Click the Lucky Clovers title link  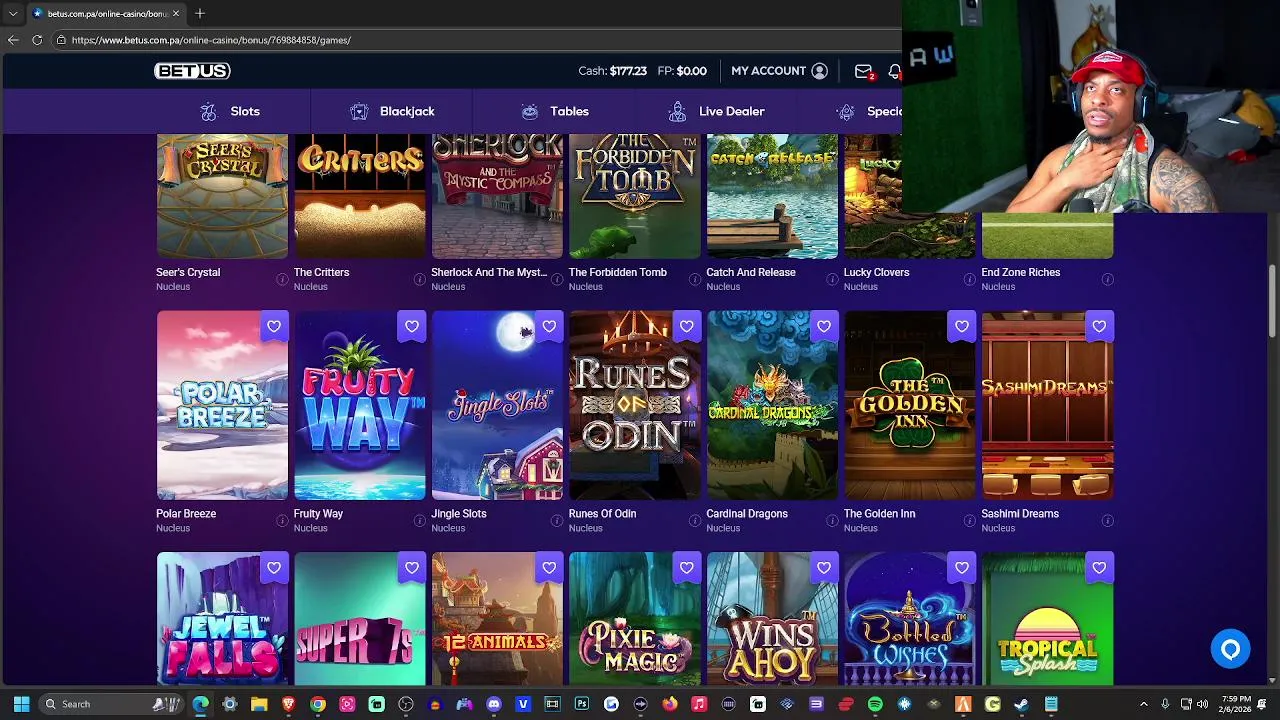(876, 272)
